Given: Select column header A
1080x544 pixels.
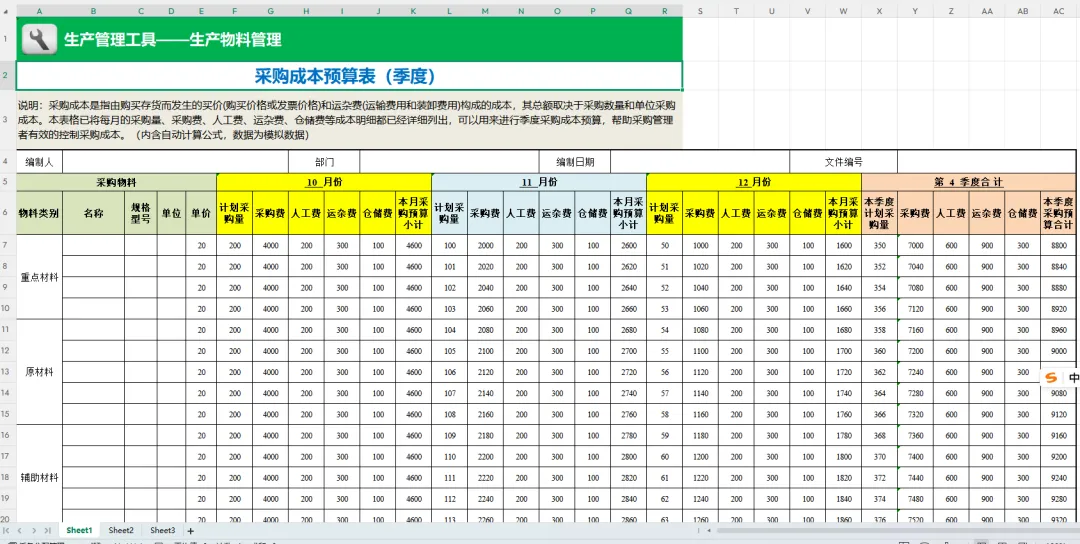Looking at the screenshot, I should click(39, 11).
